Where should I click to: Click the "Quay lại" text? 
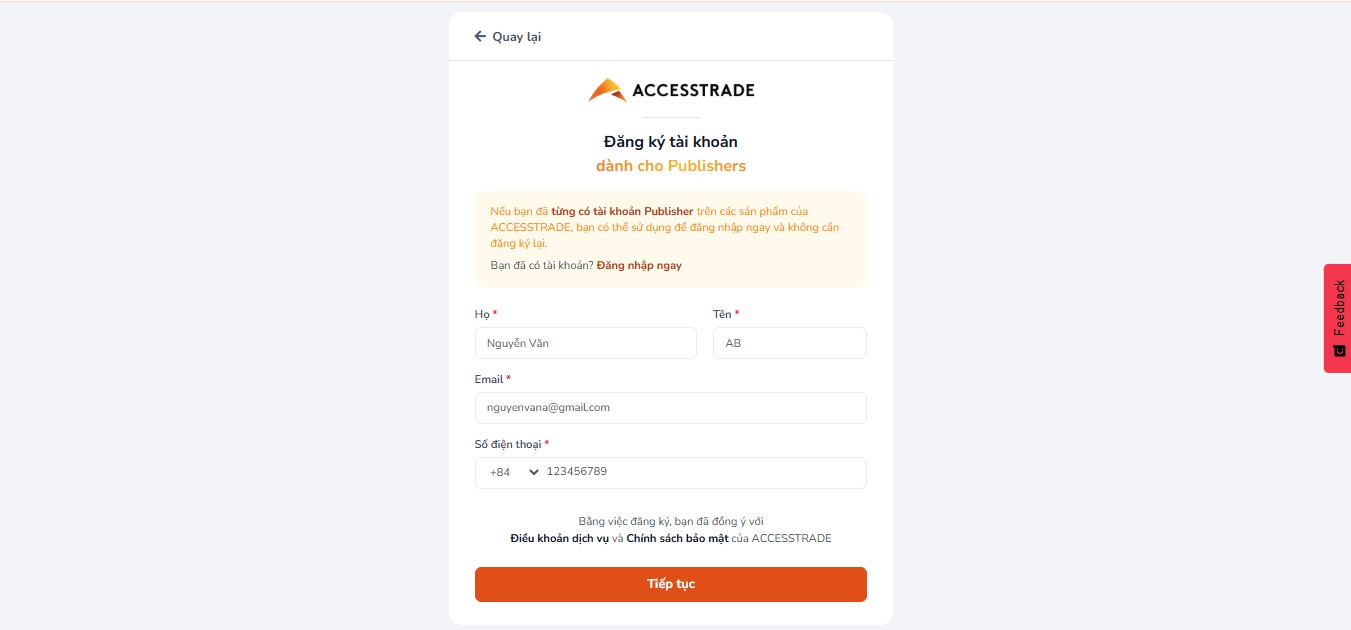(517, 37)
